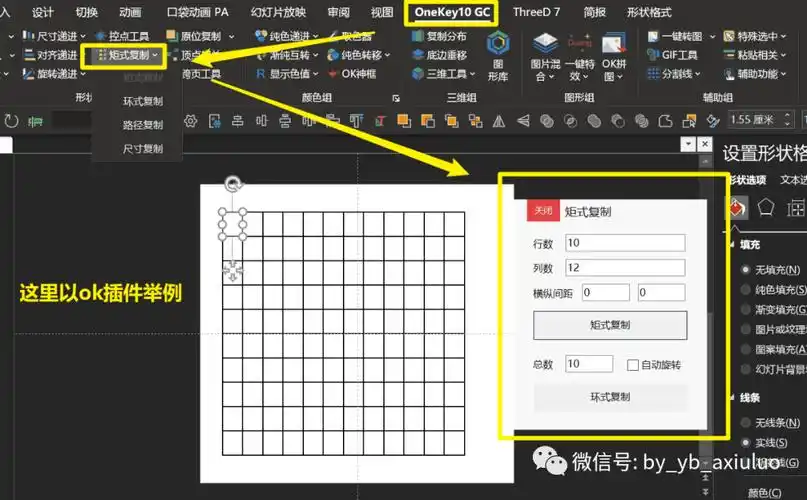Click the settings gear in quick toolbar

click(x=190, y=122)
